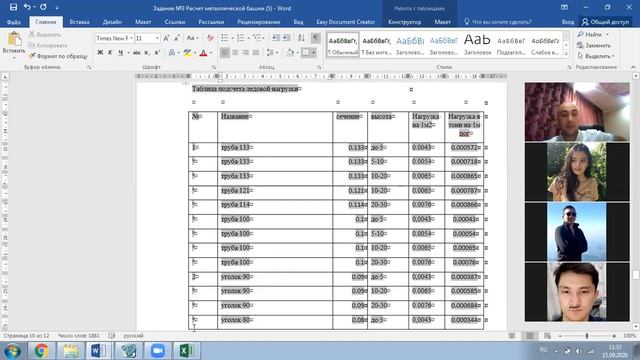Select the Подзаголовок style
Image resolution: width=640 pixels, height=360 pixels.
[x=511, y=44]
